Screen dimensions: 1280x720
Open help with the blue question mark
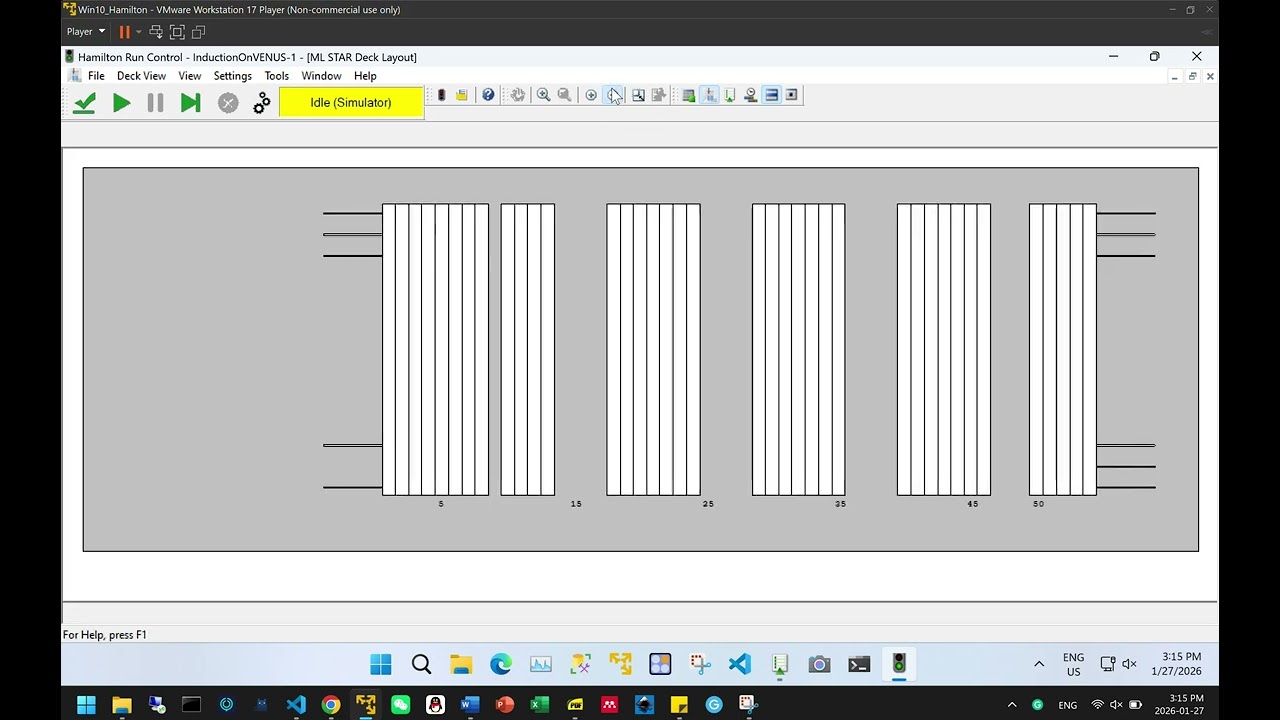tap(488, 95)
